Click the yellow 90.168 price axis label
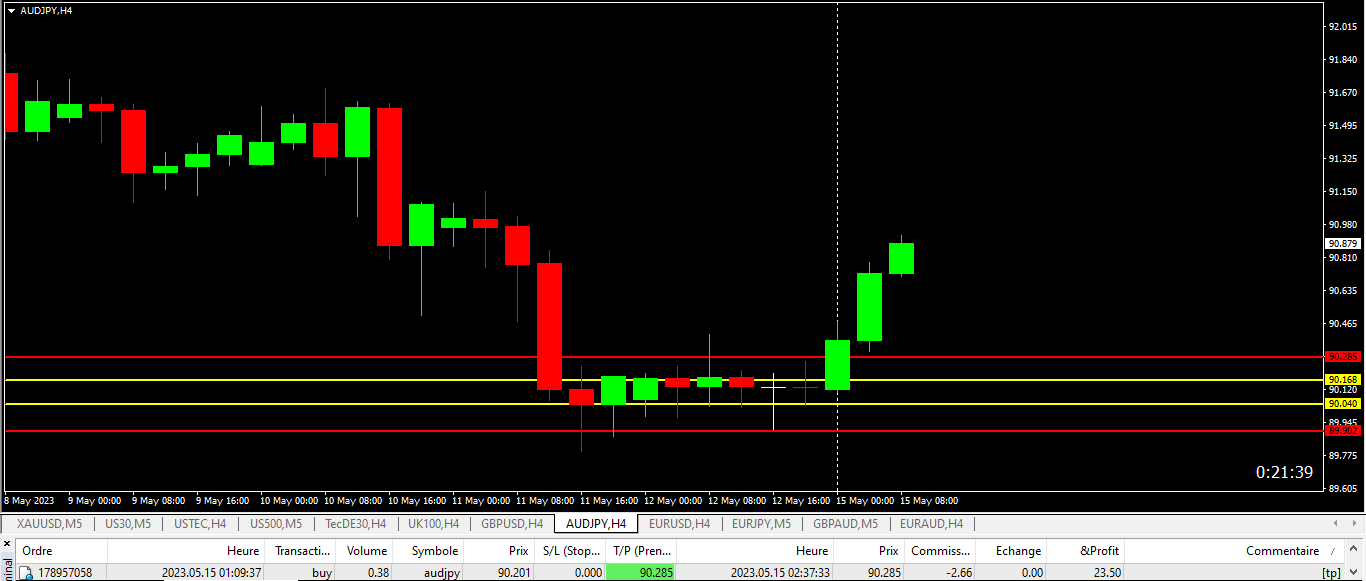Screen dimensions: 1366x581 click(x=1343, y=380)
